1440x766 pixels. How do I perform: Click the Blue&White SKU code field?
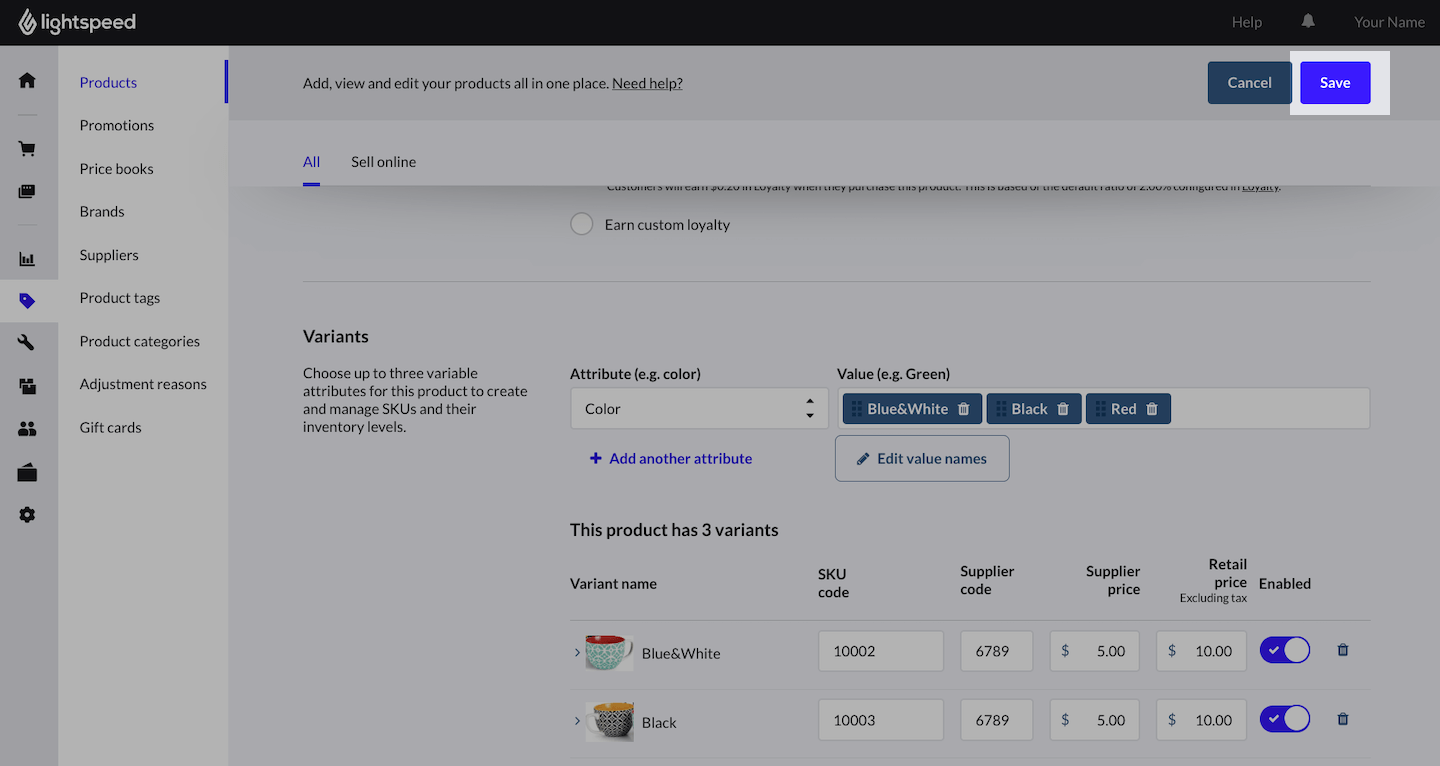(880, 651)
